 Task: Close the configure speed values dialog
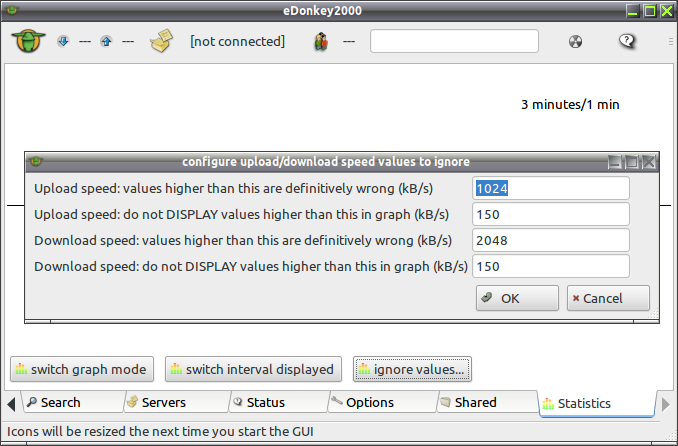(649, 162)
